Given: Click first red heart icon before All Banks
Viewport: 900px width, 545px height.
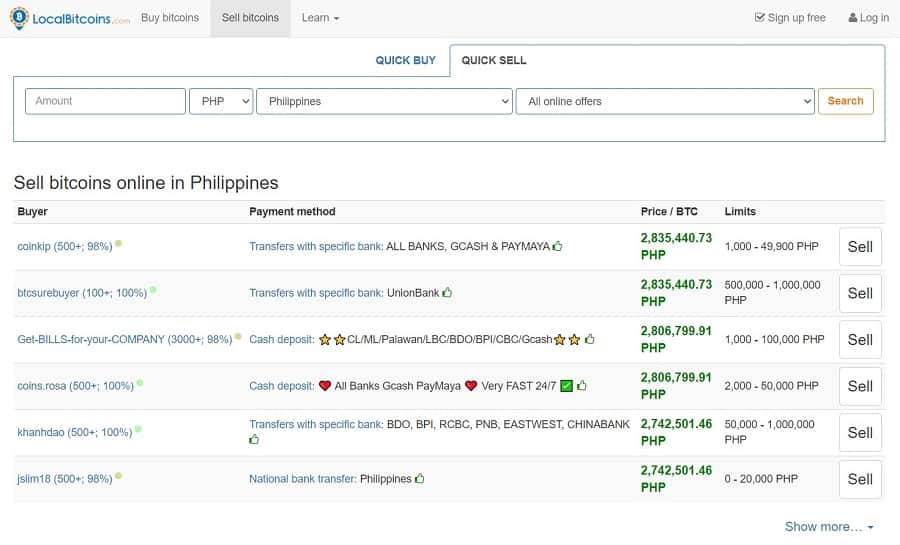Looking at the screenshot, I should click(x=325, y=386).
